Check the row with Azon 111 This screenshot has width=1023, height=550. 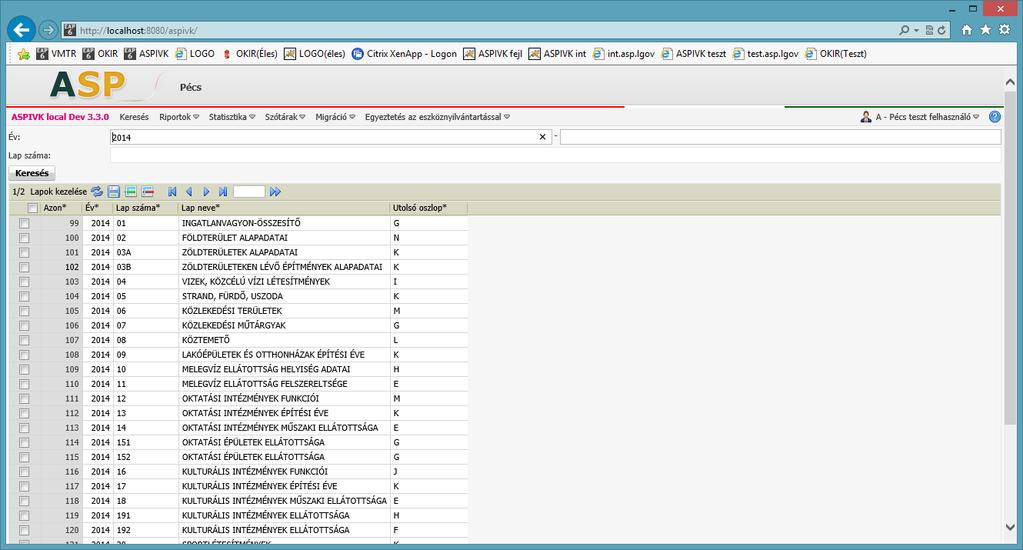click(24, 399)
